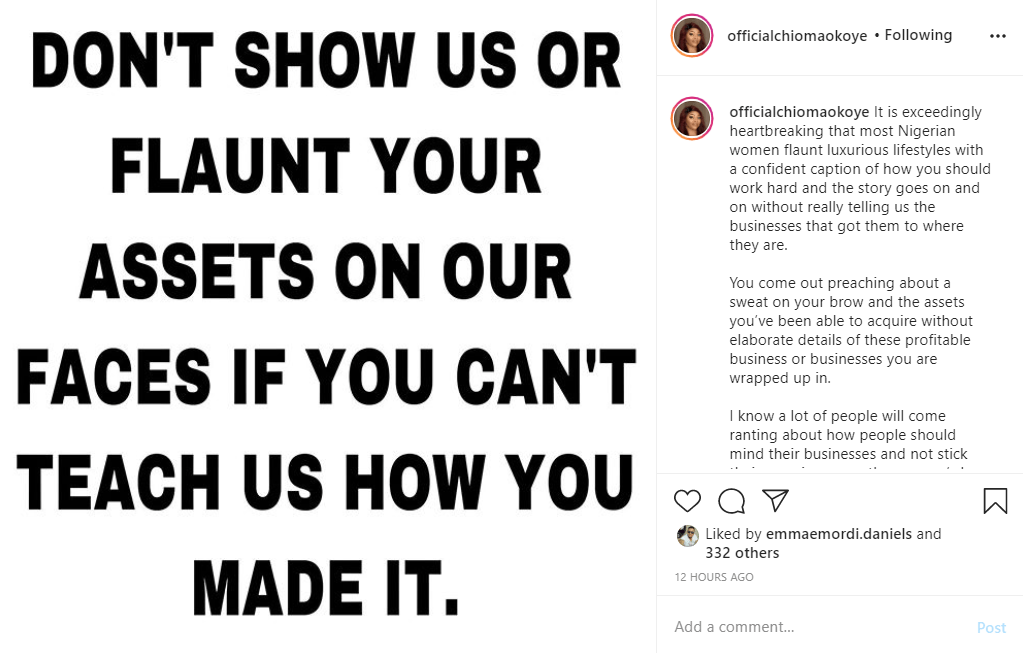Open the three-dot more options menu

click(x=997, y=36)
